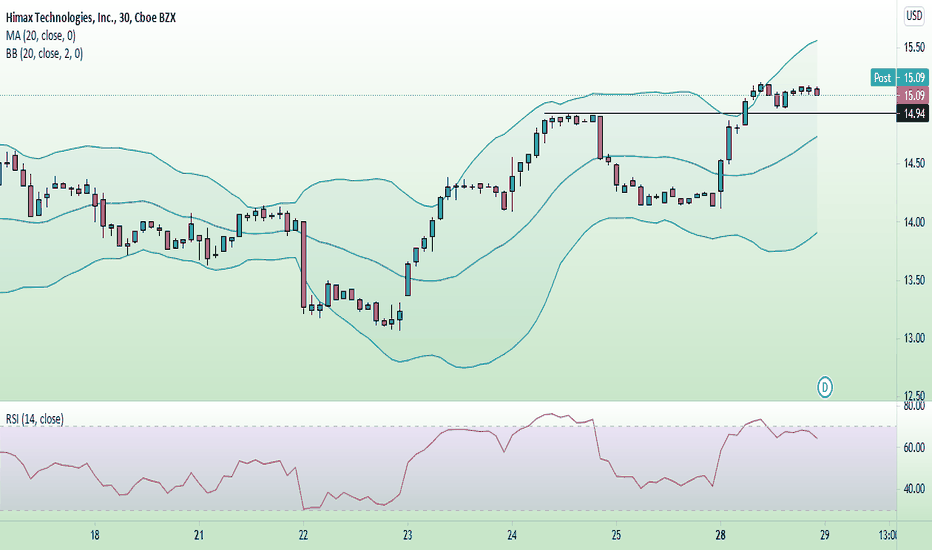Click date 25 on the time axis
The width and height of the screenshot is (932, 550).
tap(616, 535)
